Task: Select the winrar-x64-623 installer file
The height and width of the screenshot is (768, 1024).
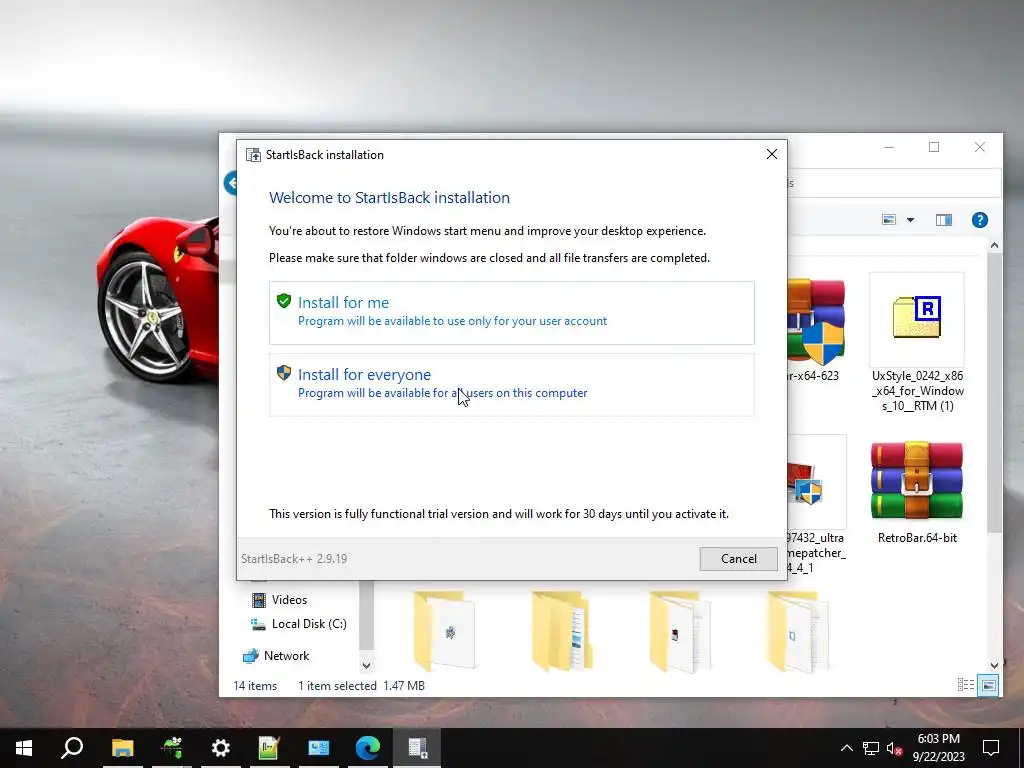Action: [816, 330]
